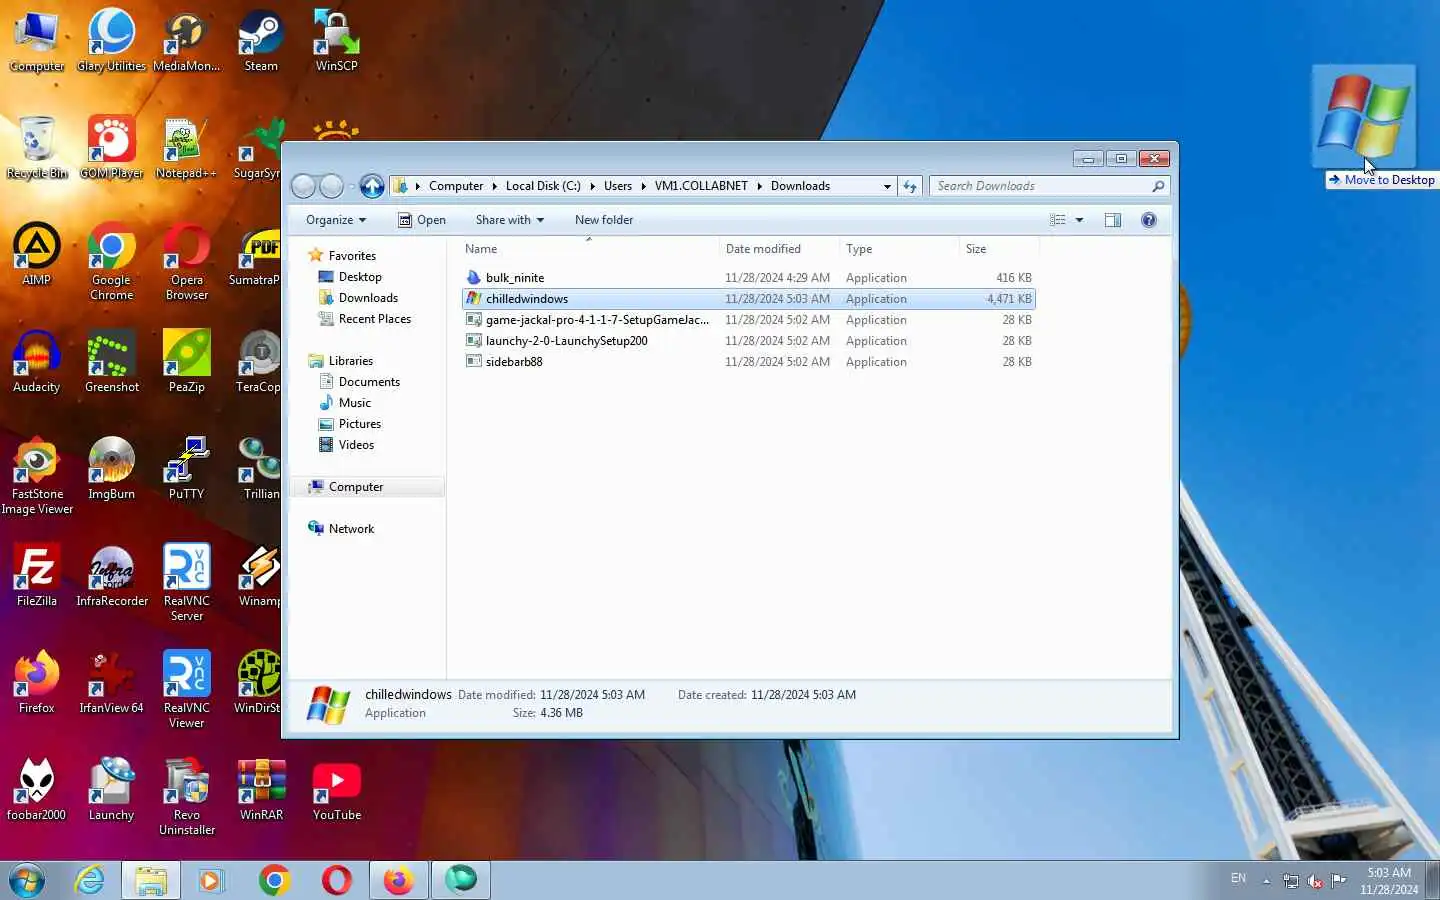Select the chilledwindows file row
The height and width of the screenshot is (900, 1440).
[749, 299]
